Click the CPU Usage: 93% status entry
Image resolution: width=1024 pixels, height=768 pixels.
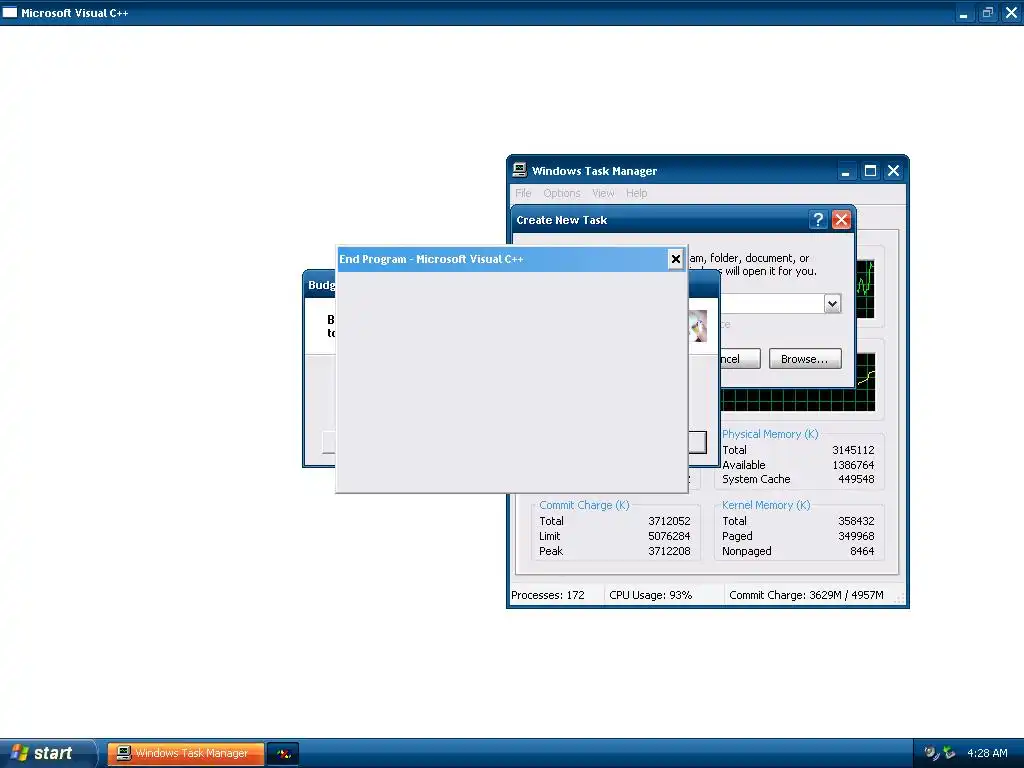(650, 595)
